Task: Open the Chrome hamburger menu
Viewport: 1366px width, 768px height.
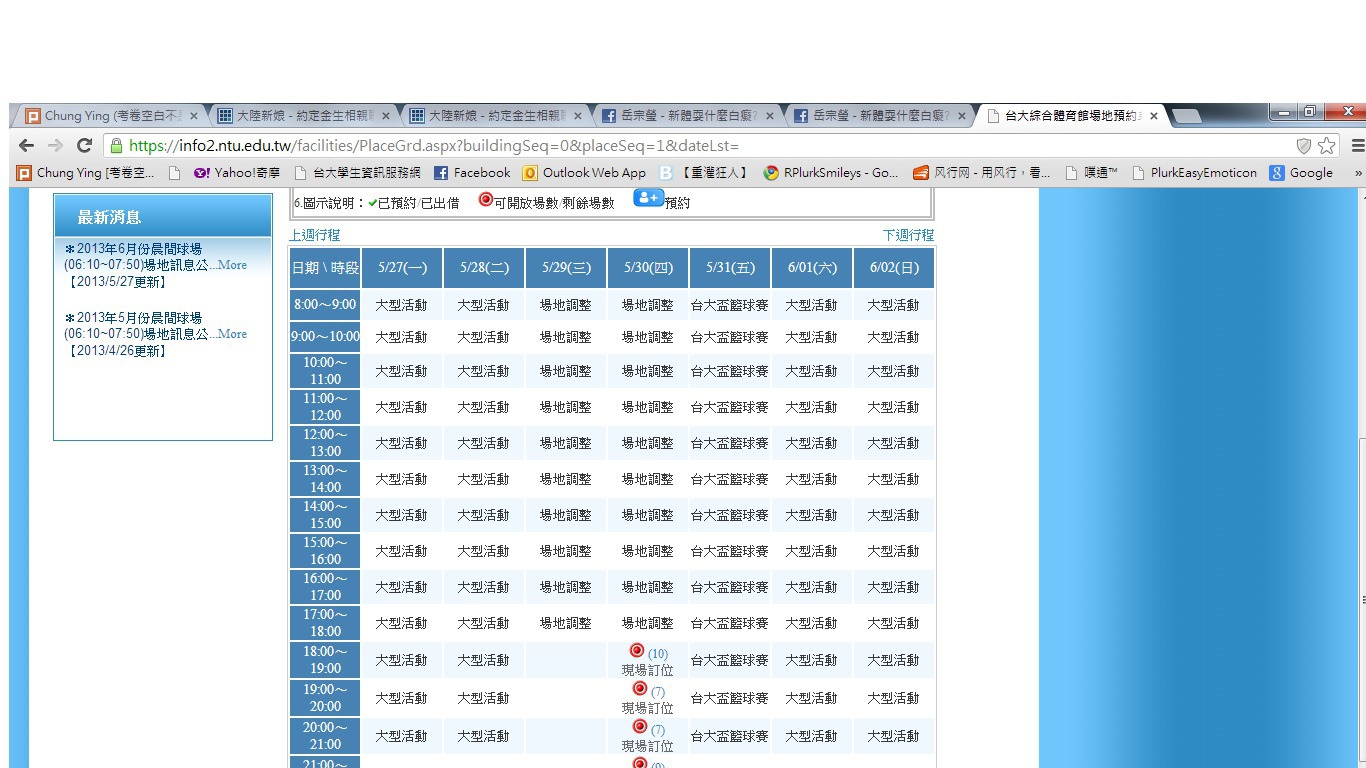Action: click(x=1357, y=146)
